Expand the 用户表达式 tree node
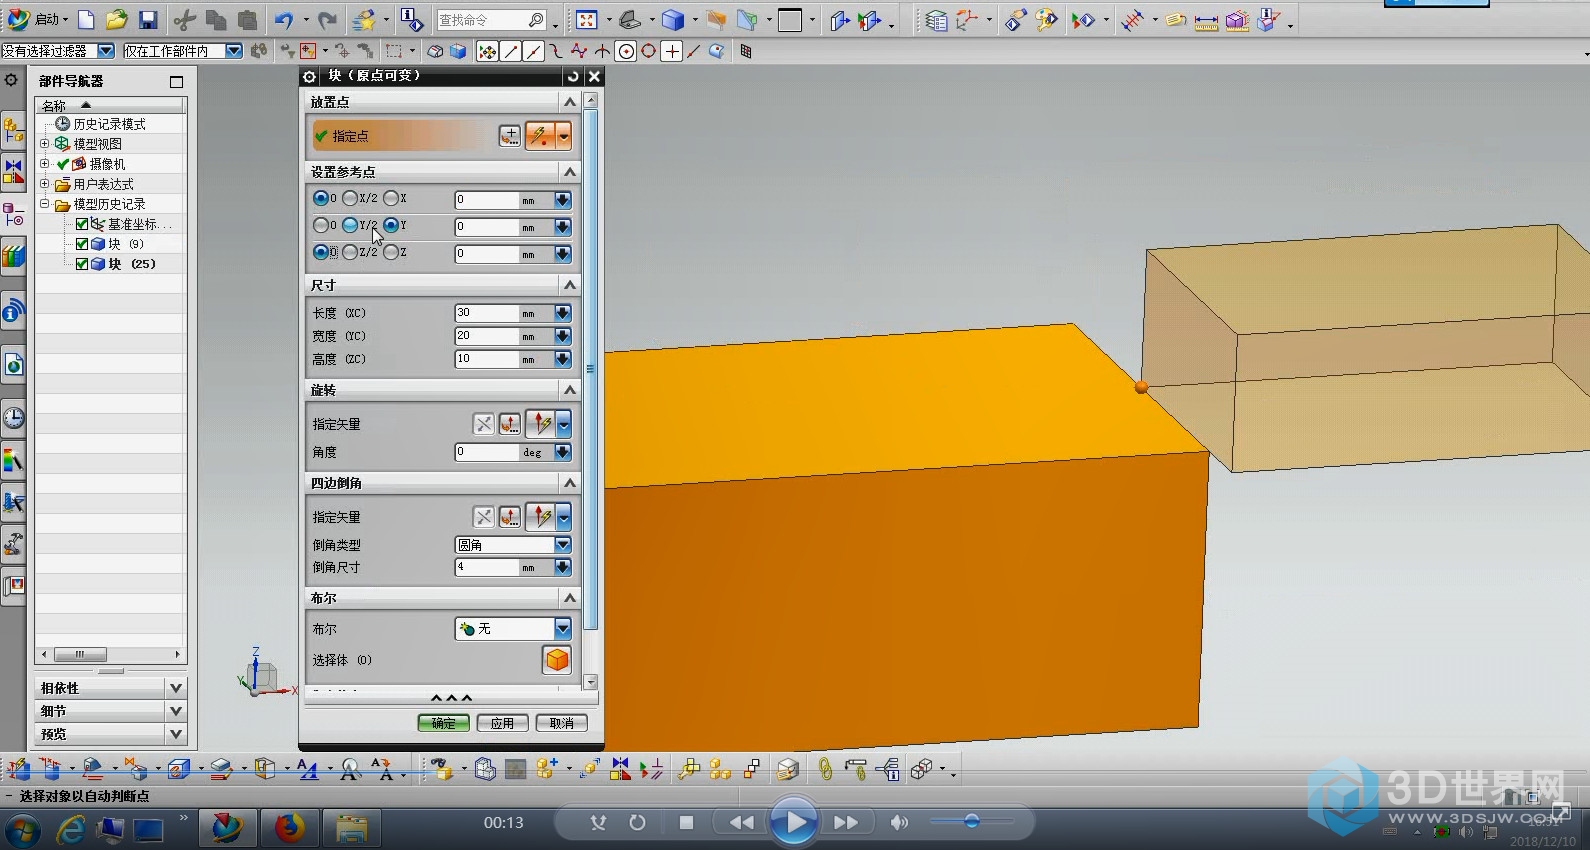 (x=44, y=184)
